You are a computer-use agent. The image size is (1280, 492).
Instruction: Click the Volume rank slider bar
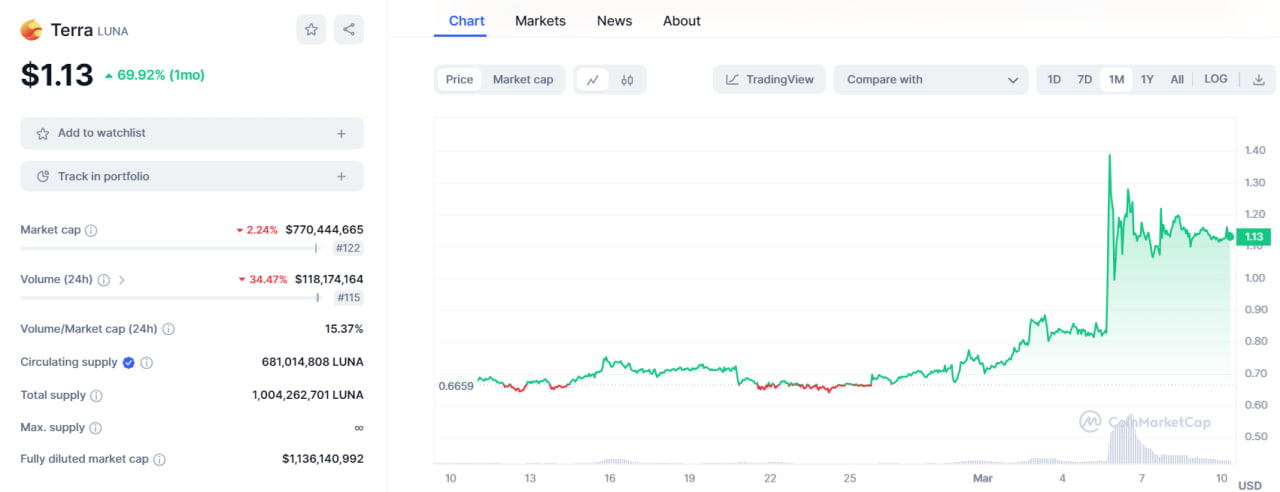pyautogui.click(x=170, y=298)
